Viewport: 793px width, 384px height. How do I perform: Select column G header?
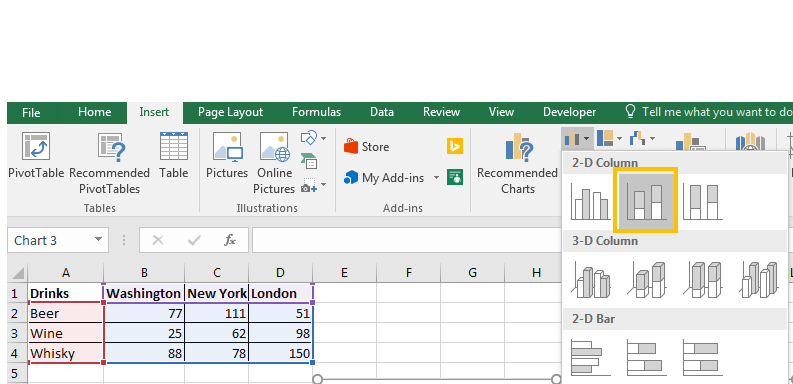pyautogui.click(x=472, y=273)
